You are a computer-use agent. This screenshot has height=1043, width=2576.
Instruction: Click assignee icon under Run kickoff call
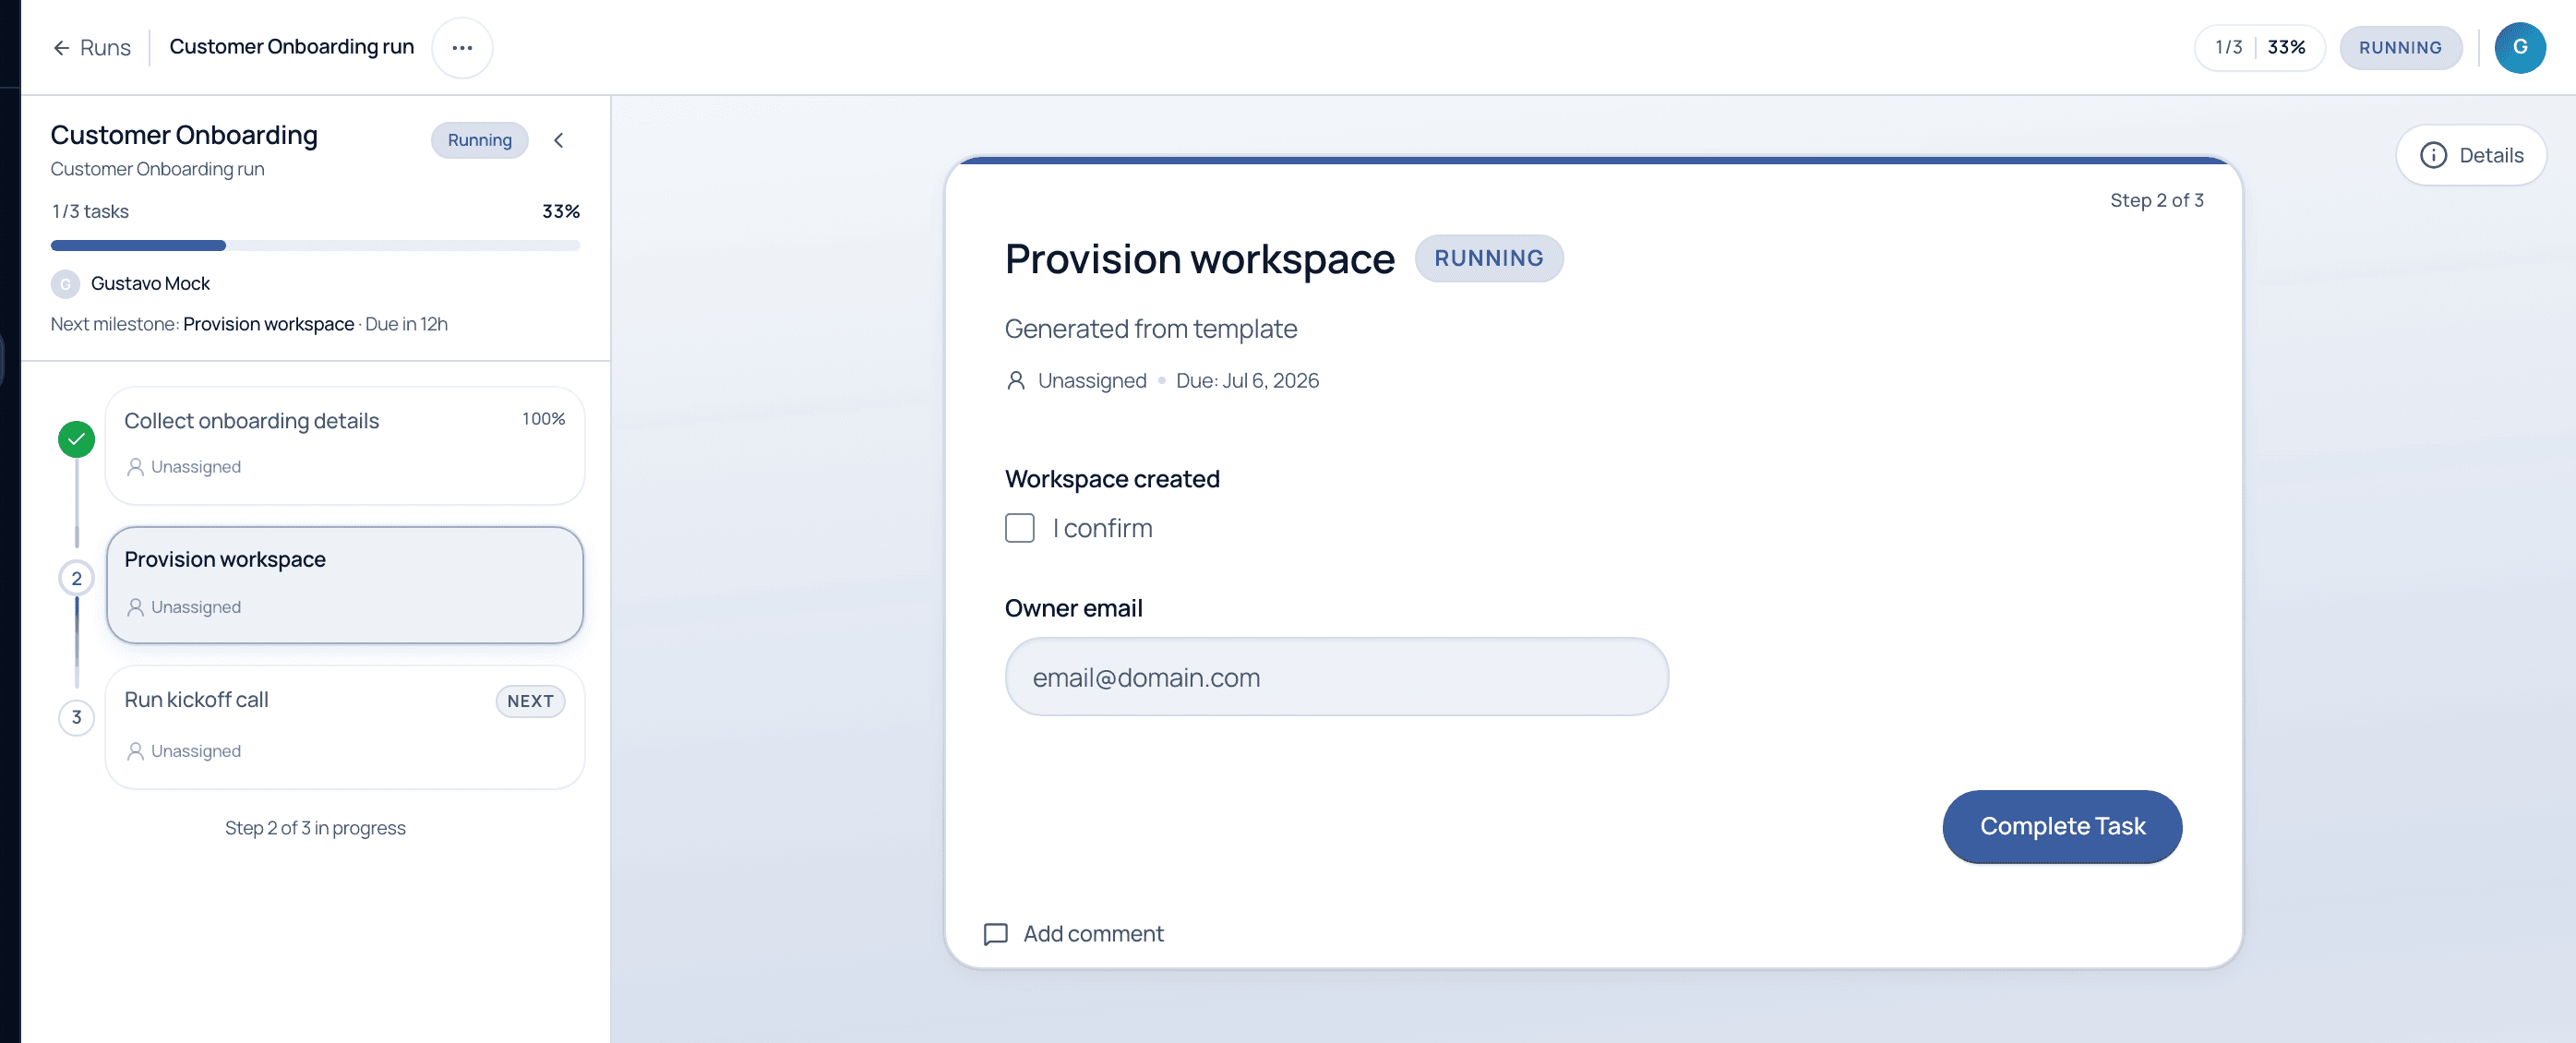point(135,751)
